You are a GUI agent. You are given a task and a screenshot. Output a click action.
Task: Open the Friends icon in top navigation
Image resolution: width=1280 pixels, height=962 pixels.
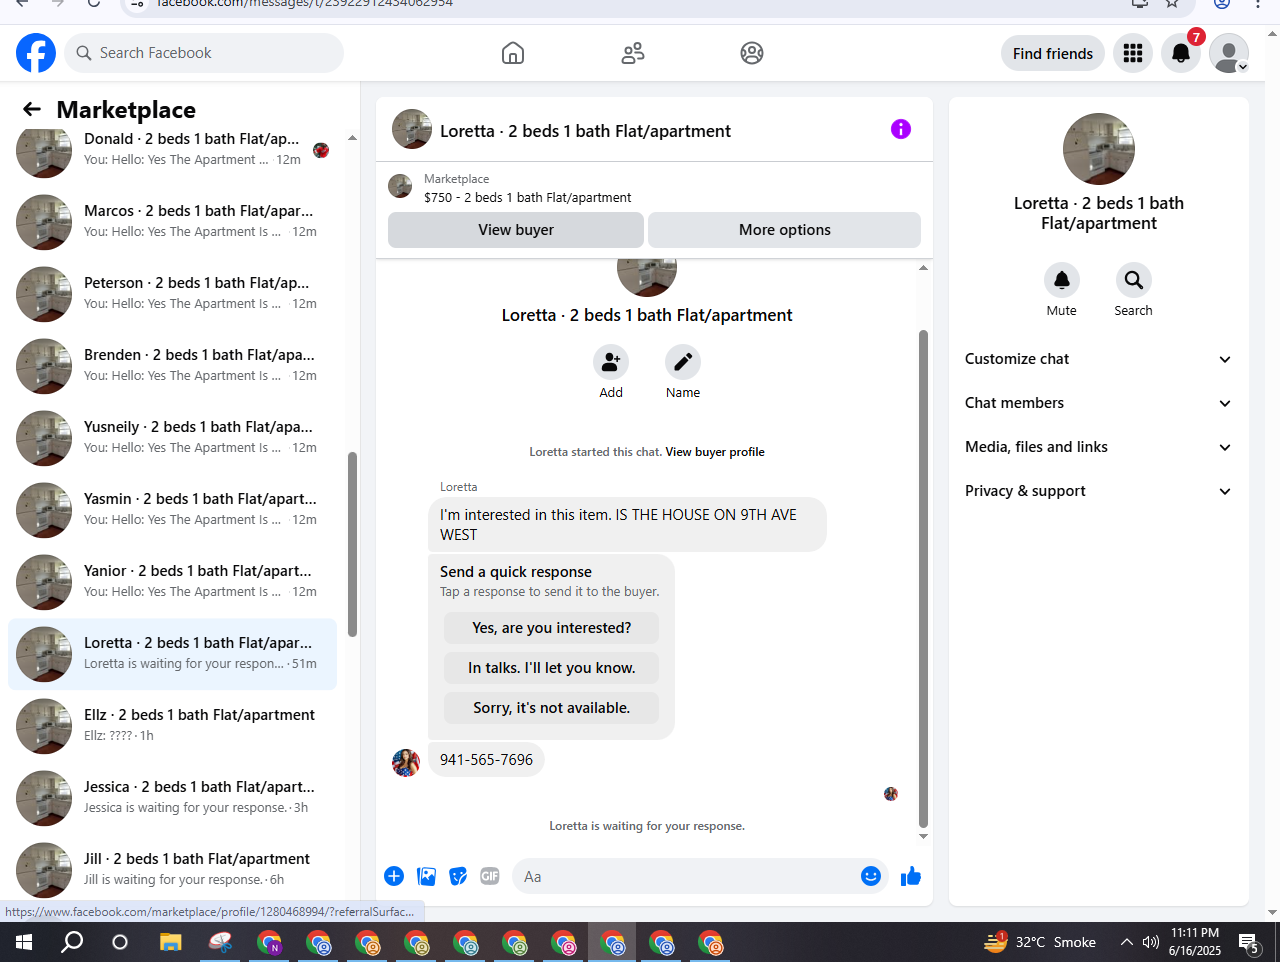(633, 53)
